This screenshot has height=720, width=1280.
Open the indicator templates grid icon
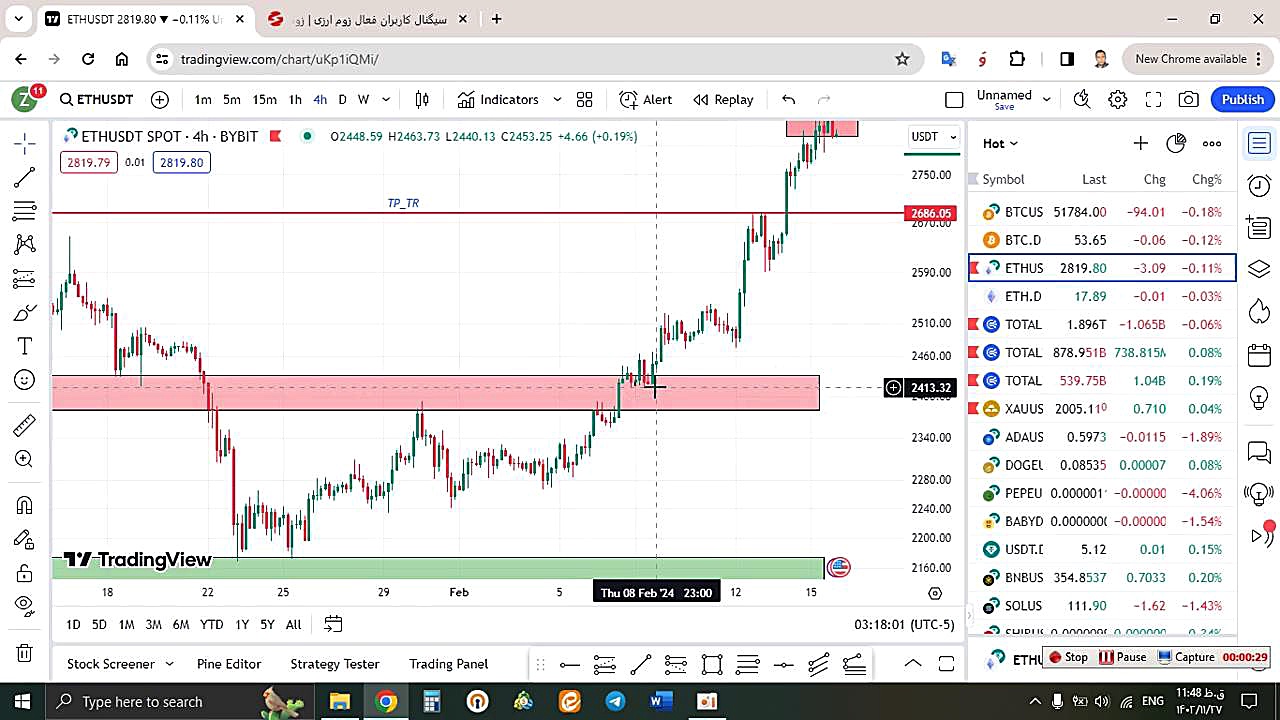pyautogui.click(x=585, y=99)
